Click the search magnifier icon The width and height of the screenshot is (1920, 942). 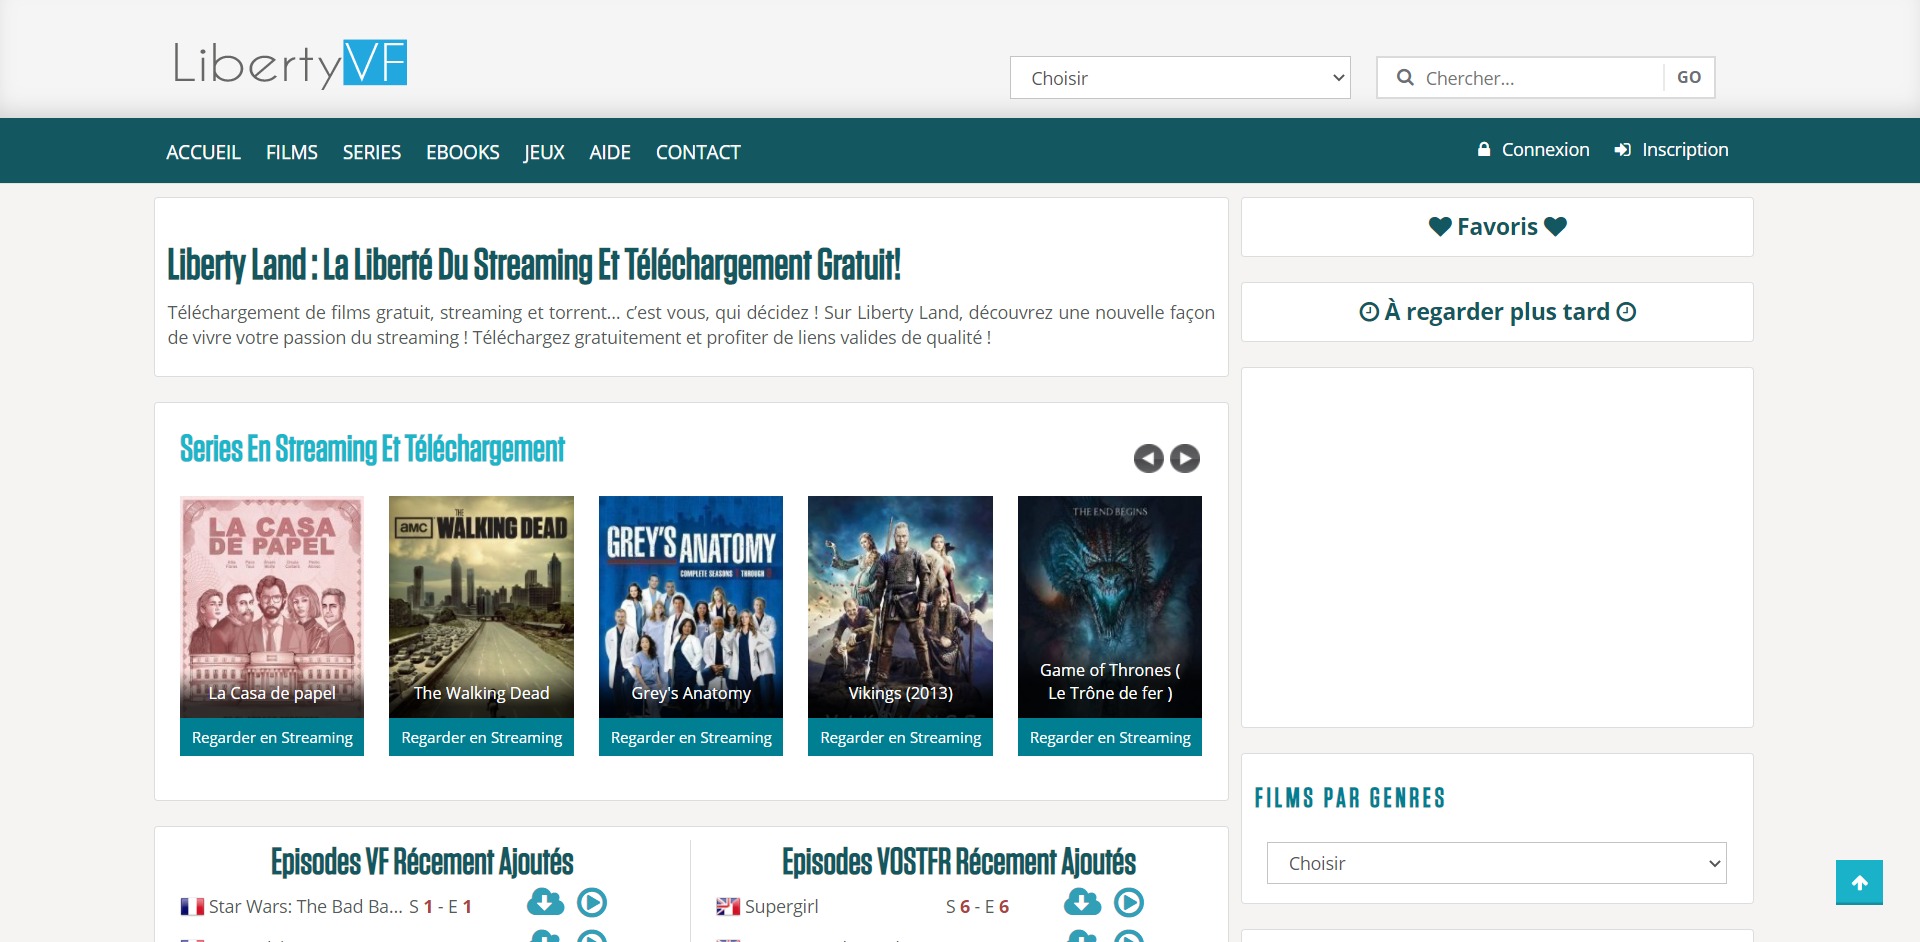coord(1405,78)
